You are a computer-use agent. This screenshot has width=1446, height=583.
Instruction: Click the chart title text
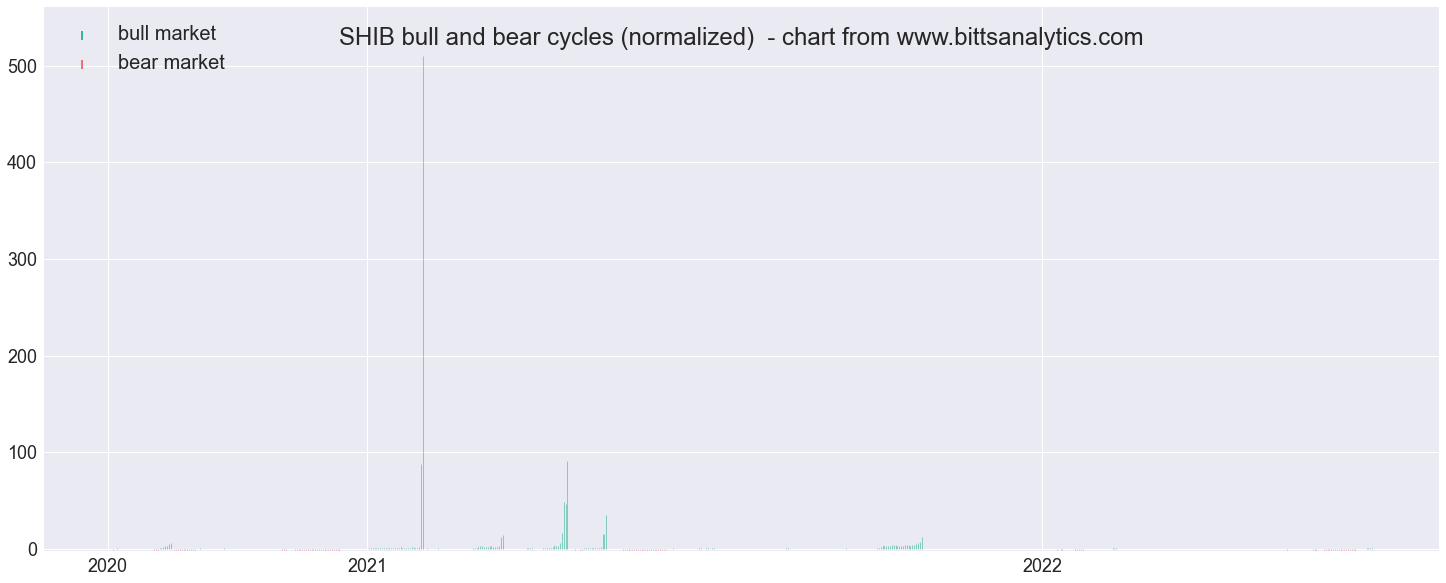pyautogui.click(x=741, y=38)
